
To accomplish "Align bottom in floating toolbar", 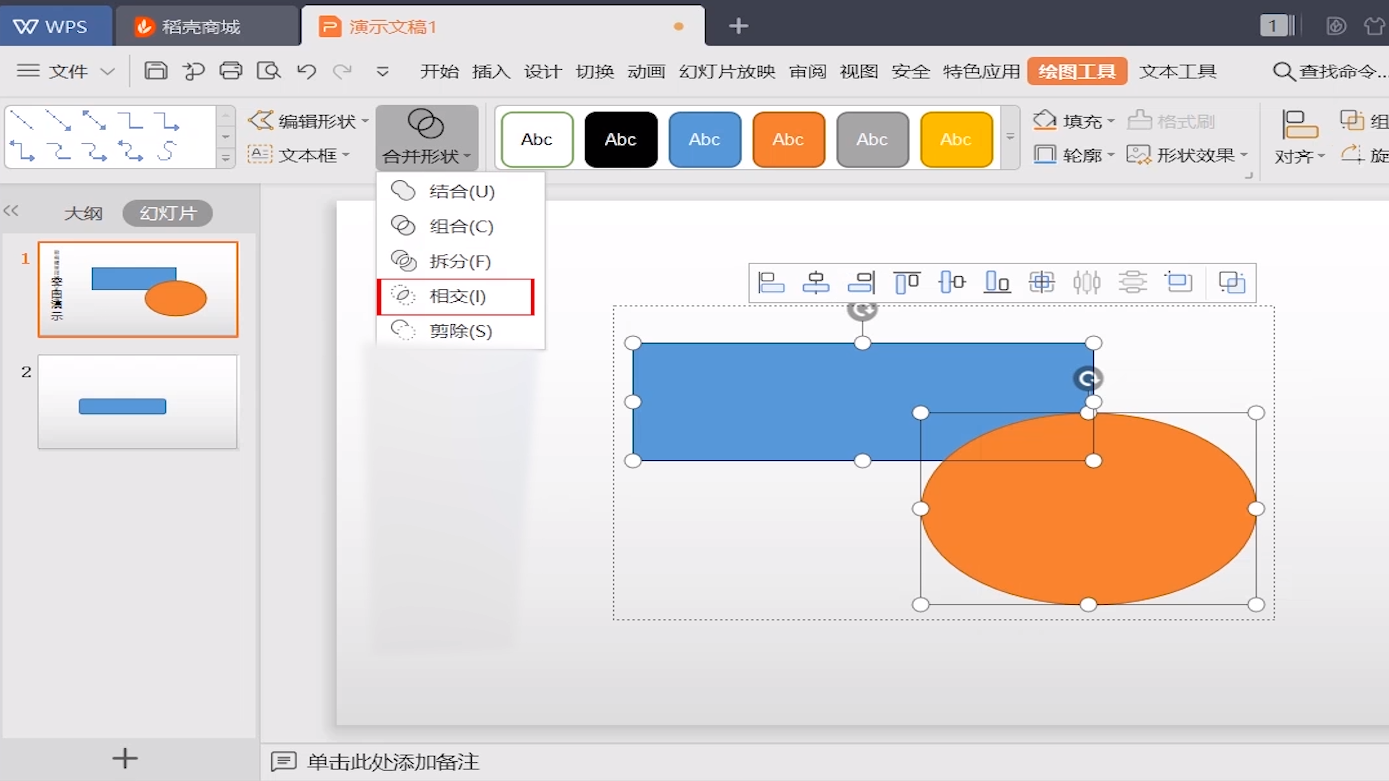I will pos(997,283).
